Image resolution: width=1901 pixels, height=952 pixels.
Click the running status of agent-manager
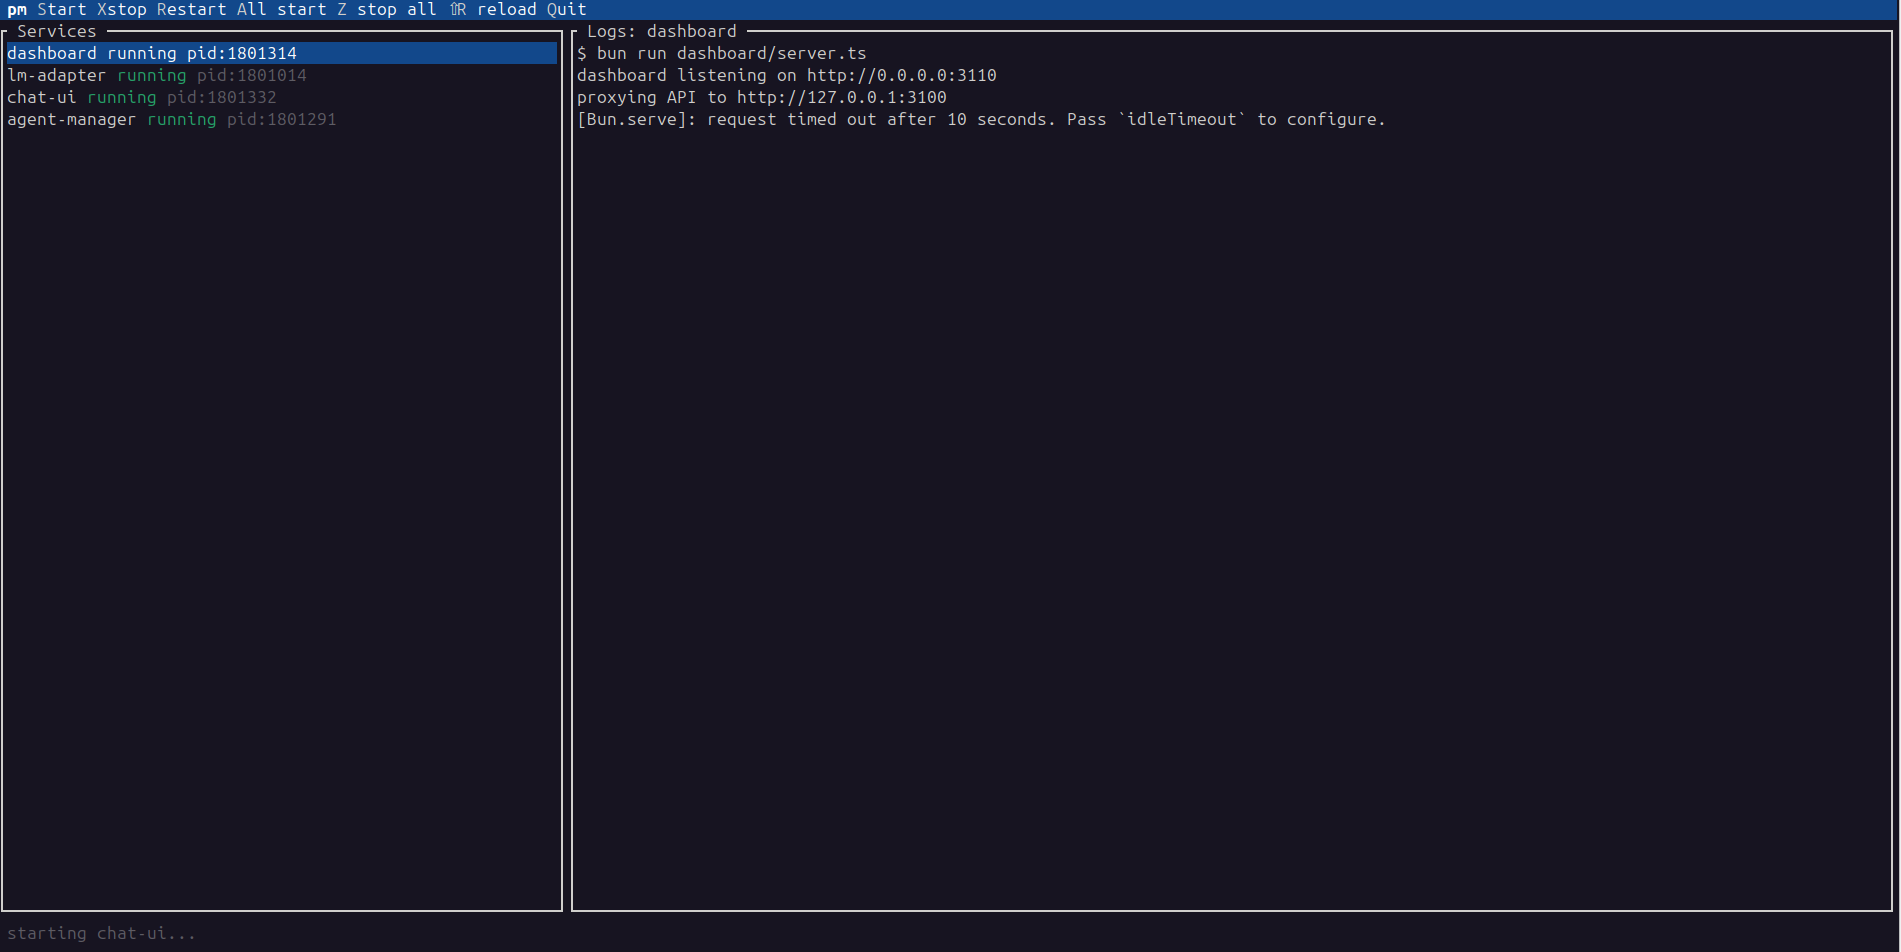click(182, 119)
